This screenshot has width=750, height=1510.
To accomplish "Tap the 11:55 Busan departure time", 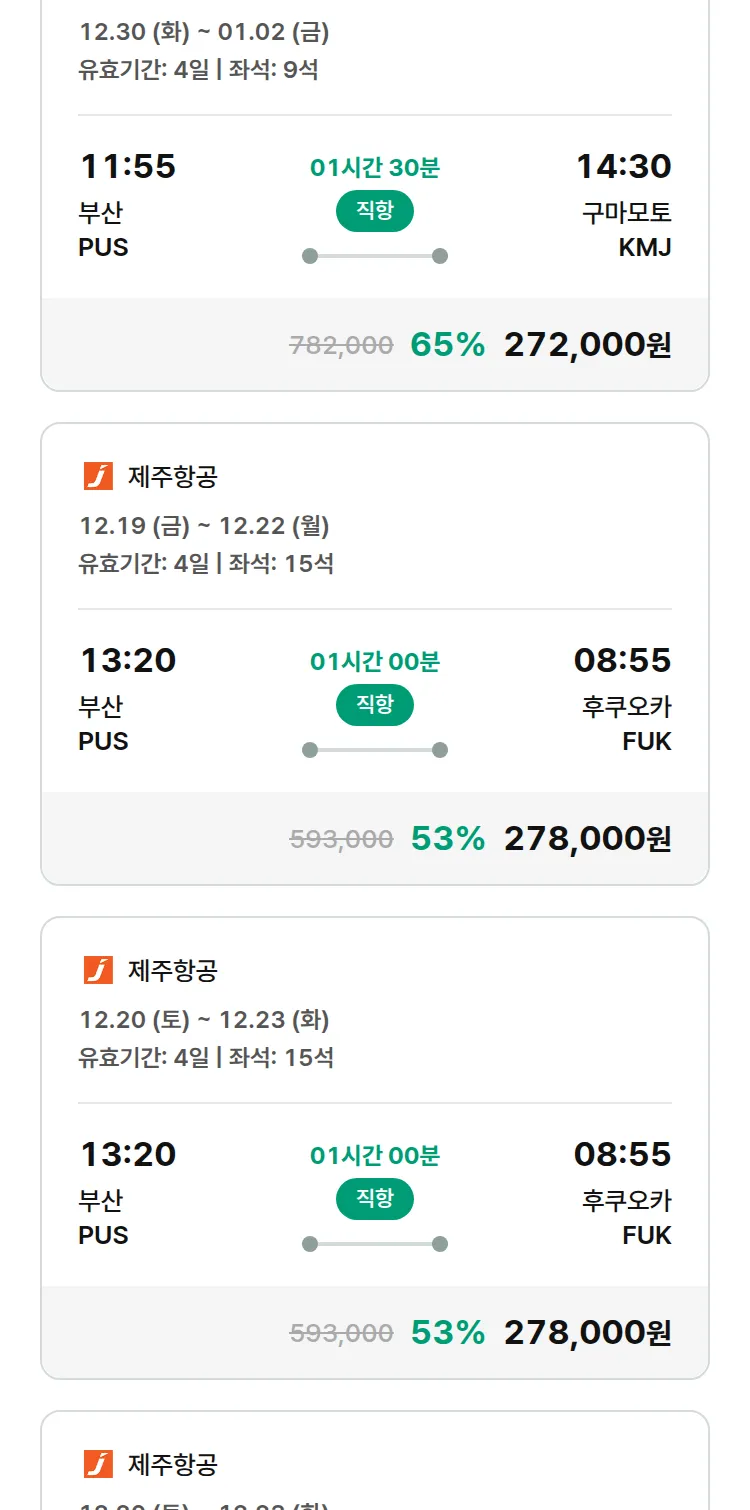I will (x=128, y=166).
